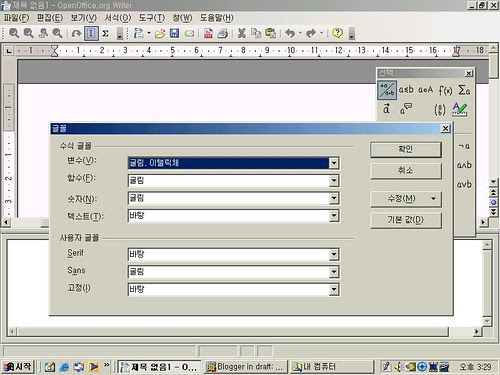Image resolution: width=500 pixels, height=375 pixels.
Task: Click the Sigma catalog icon in toolbar
Action: pyautogui.click(x=106, y=33)
